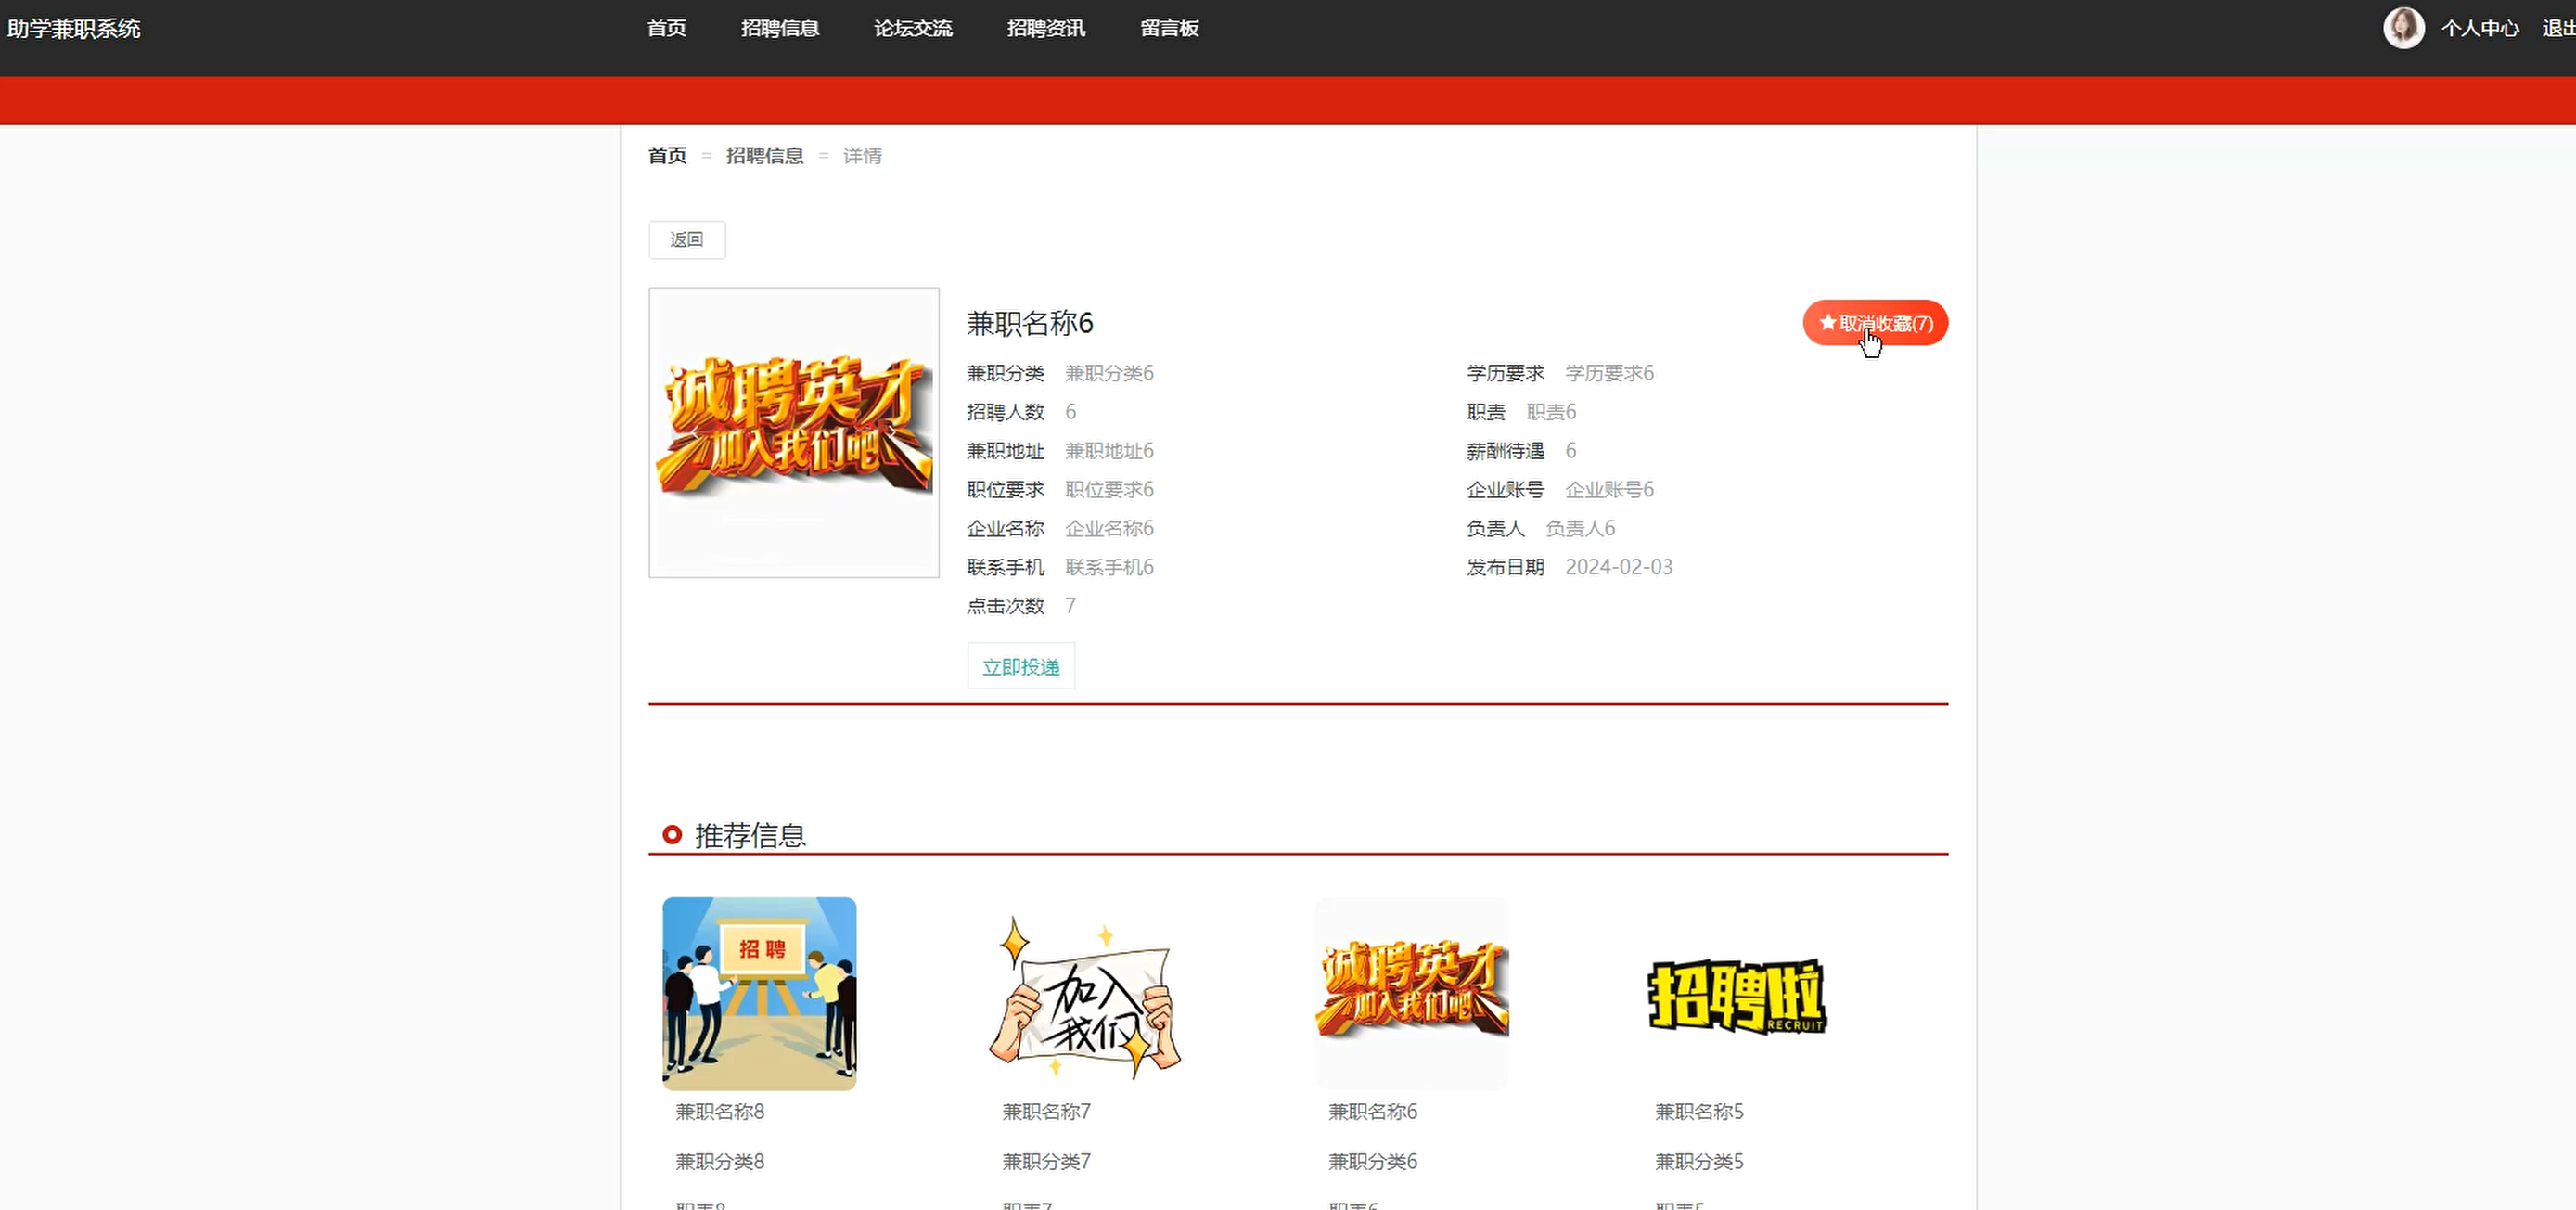Open 招聘信息 in the top navigation

(780, 28)
